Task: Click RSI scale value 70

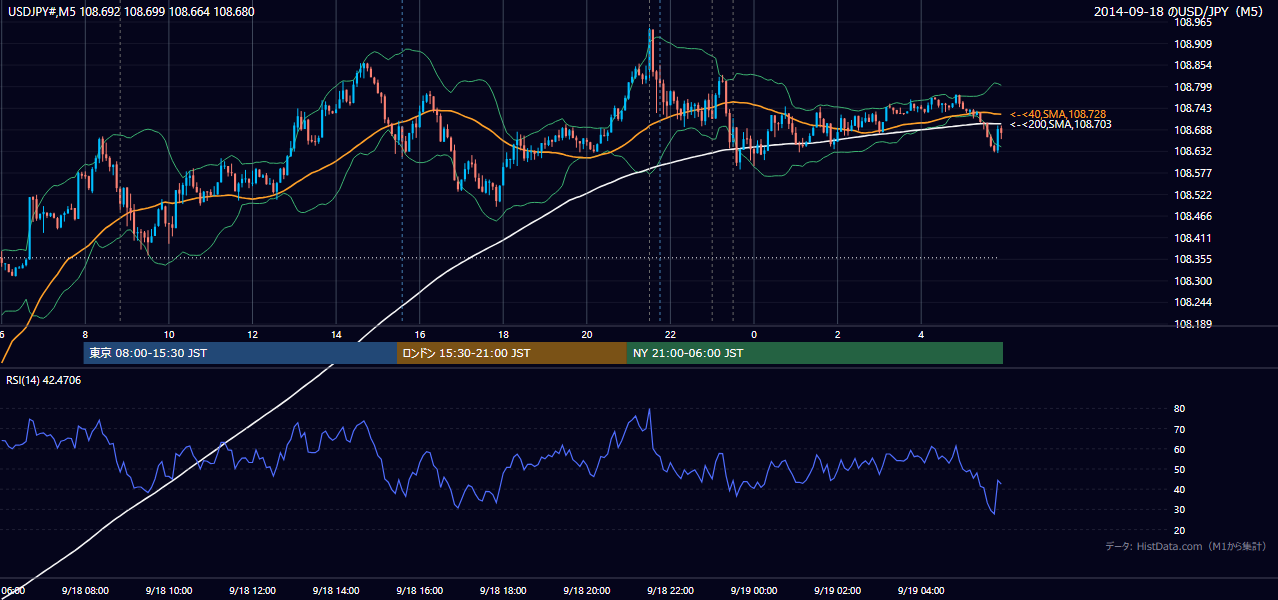Action: point(1180,429)
